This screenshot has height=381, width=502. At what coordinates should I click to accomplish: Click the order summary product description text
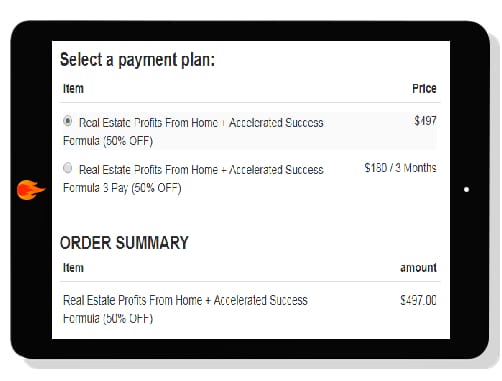coord(185,309)
